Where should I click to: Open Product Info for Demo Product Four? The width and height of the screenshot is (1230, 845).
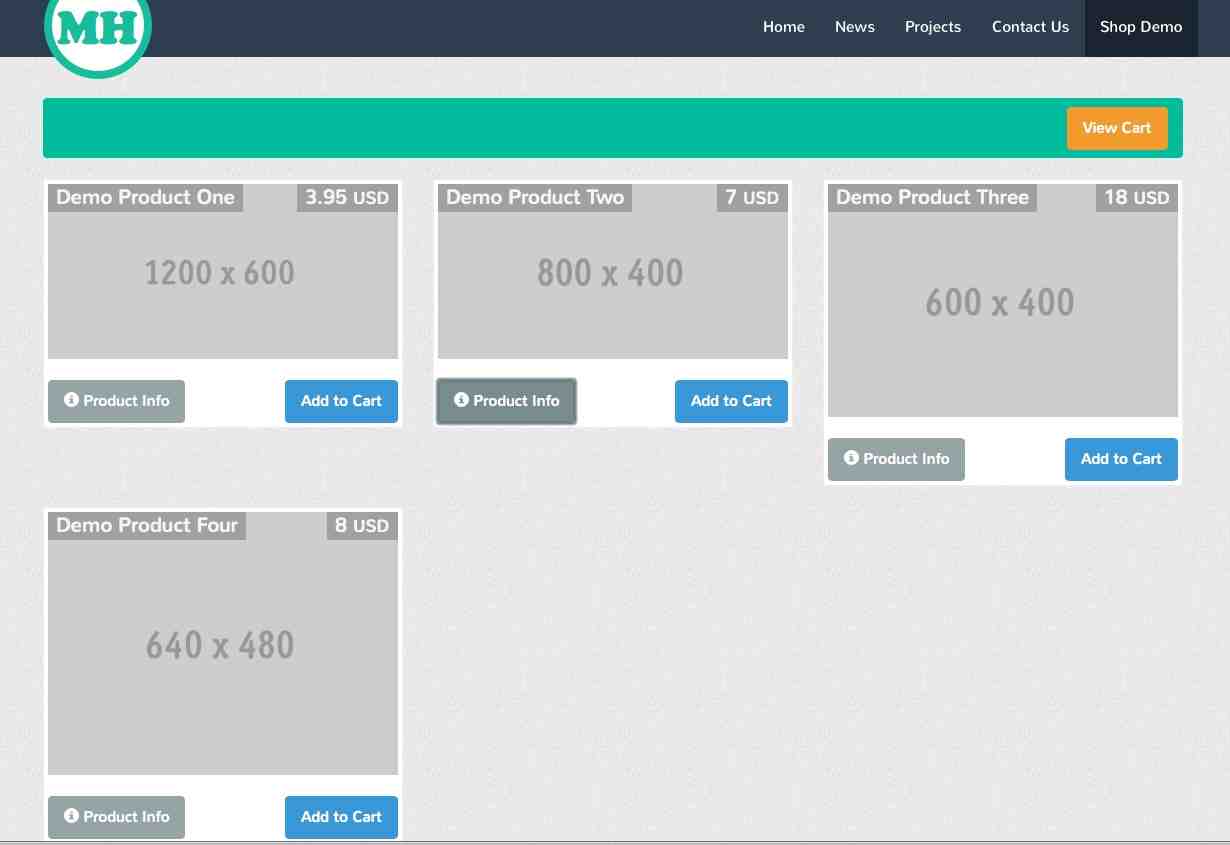pos(116,817)
